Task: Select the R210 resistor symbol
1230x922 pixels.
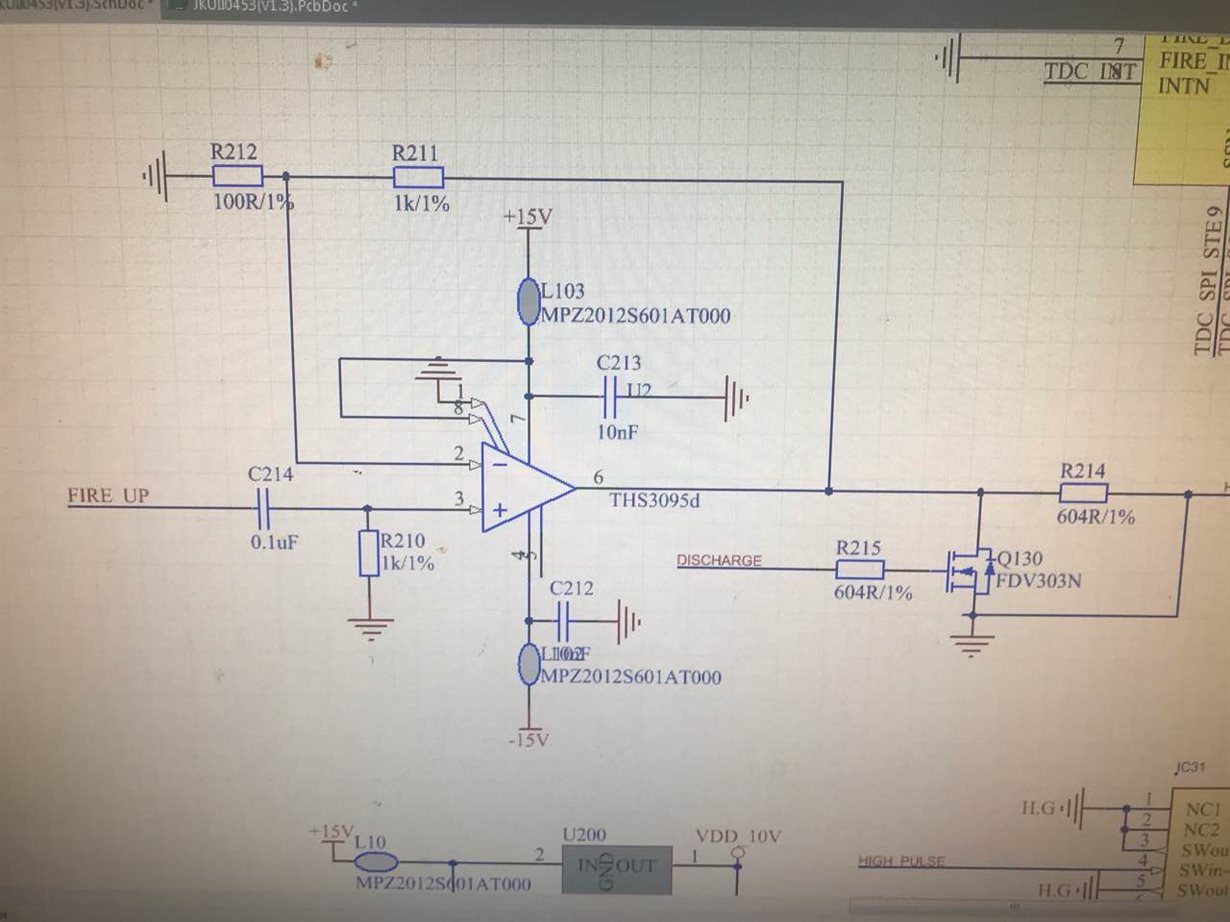Action: [x=367, y=555]
